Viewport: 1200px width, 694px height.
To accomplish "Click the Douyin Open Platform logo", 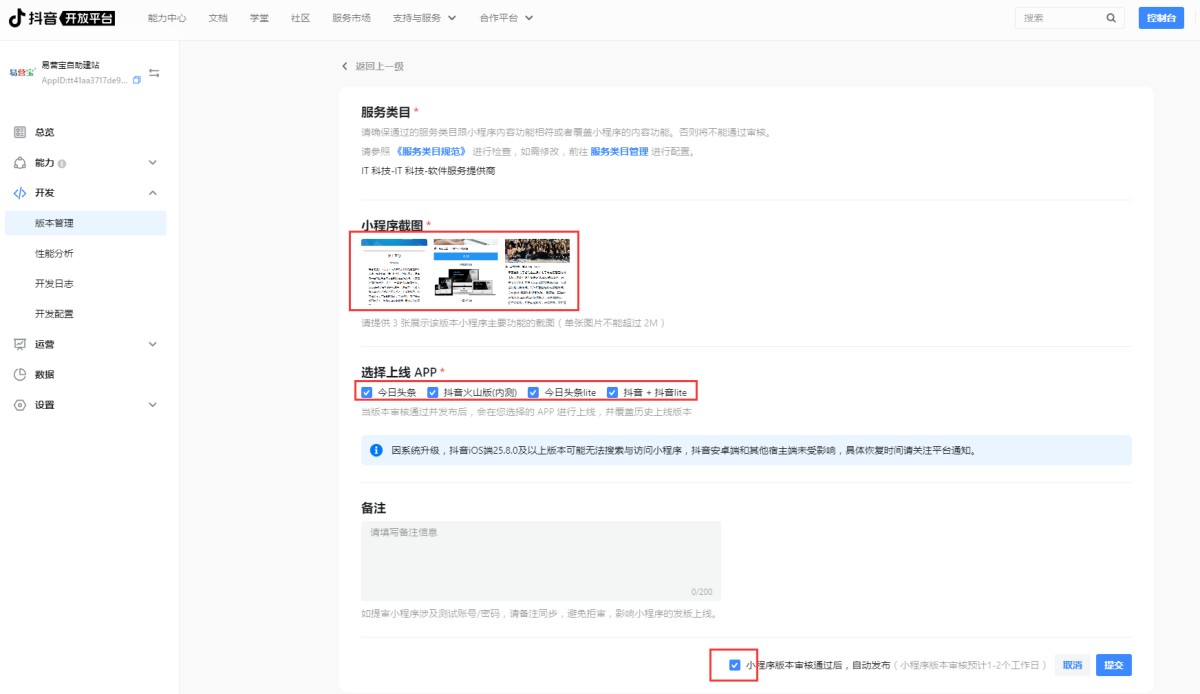I will [x=62, y=17].
